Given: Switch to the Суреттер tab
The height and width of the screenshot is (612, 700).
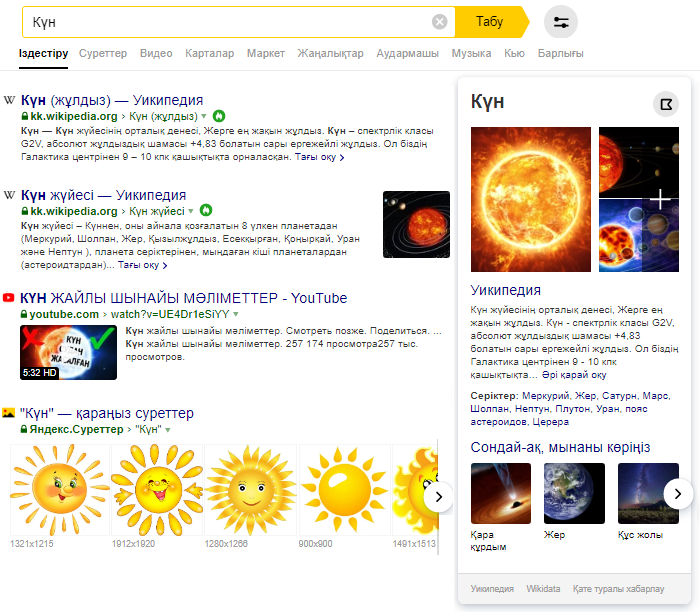Looking at the screenshot, I should coord(103,53).
